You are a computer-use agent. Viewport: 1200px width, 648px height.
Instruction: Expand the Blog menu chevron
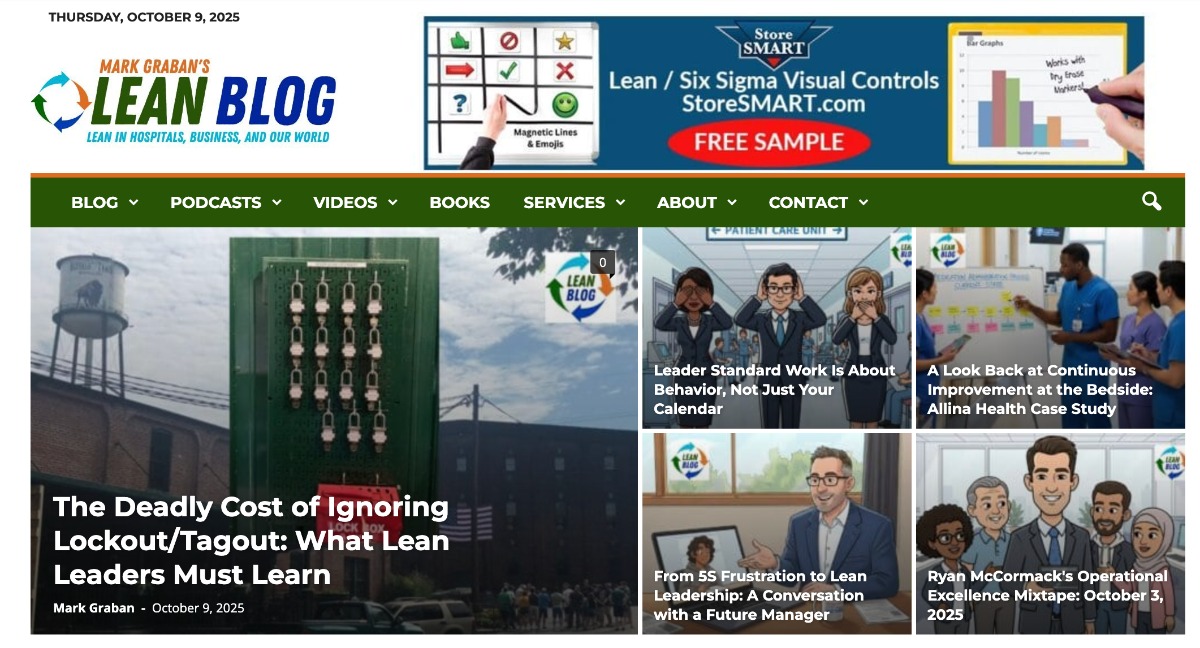click(x=134, y=203)
